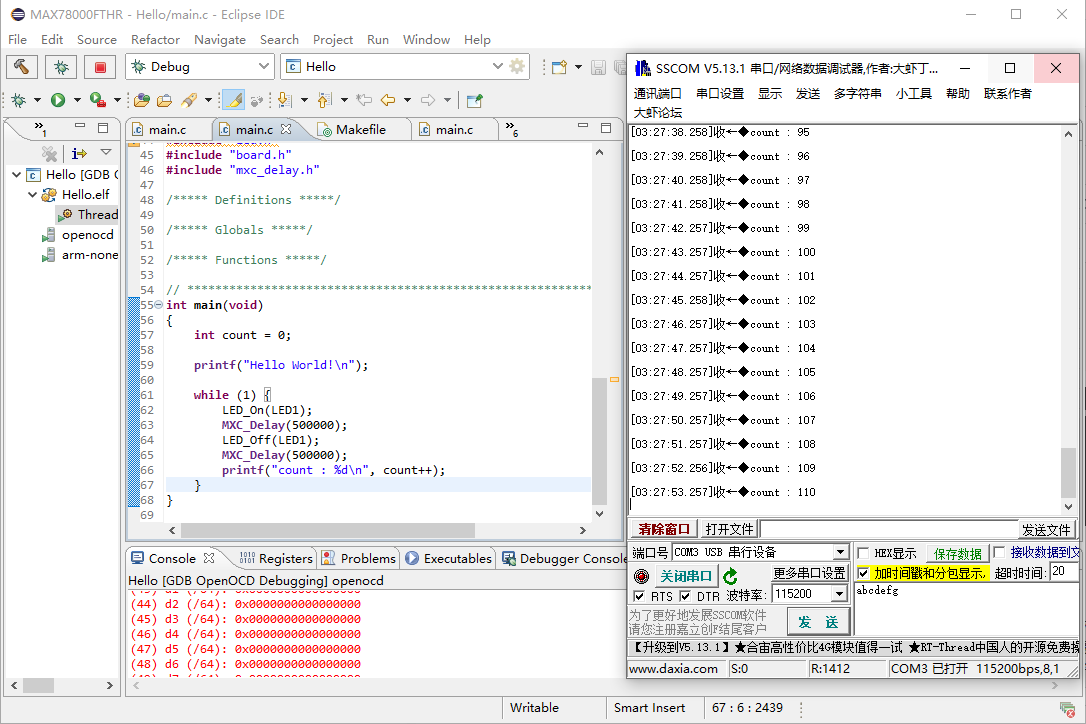Click the Search flashlight icon in Eclipse toolbar
Viewport: 1086px width, 724px height.
click(189, 100)
